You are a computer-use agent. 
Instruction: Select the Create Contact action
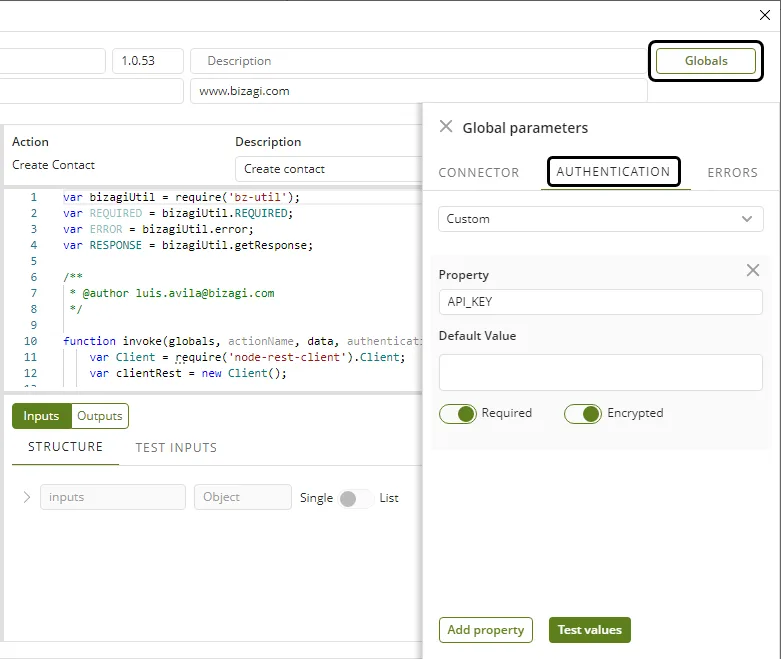(53, 165)
